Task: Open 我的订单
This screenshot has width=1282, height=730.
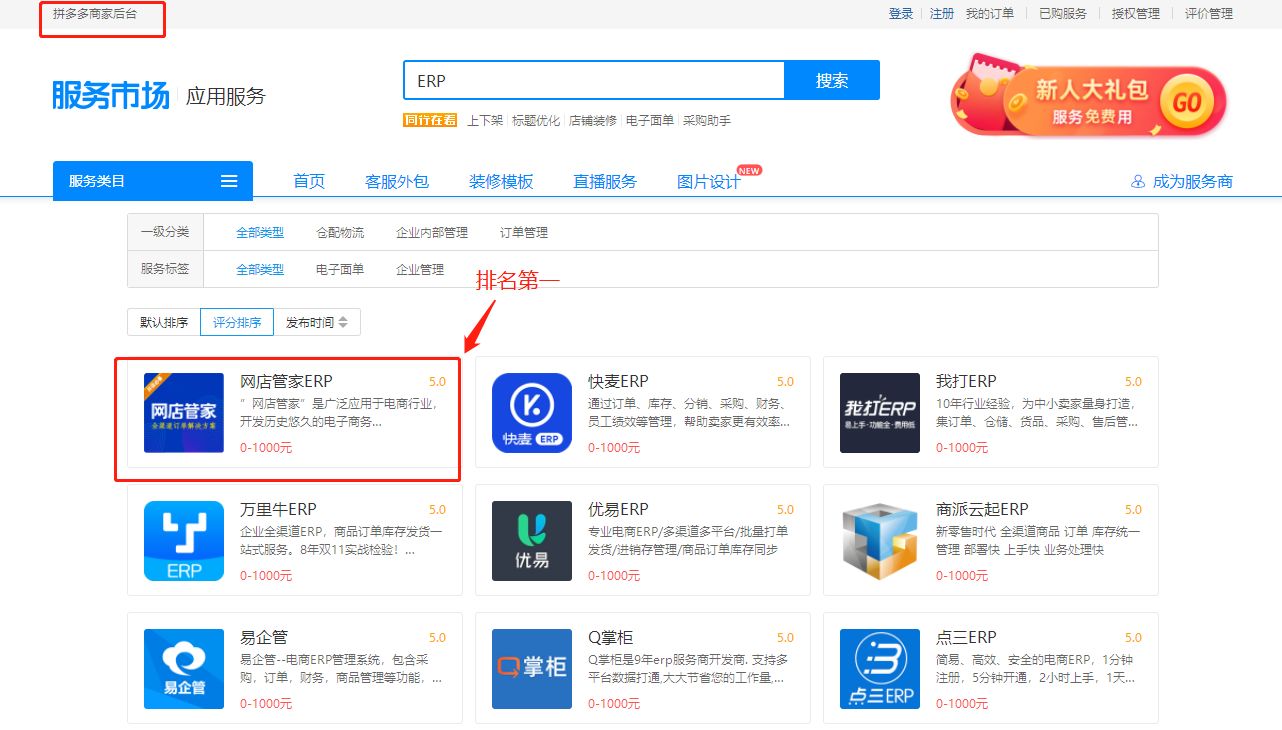Action: coord(990,14)
